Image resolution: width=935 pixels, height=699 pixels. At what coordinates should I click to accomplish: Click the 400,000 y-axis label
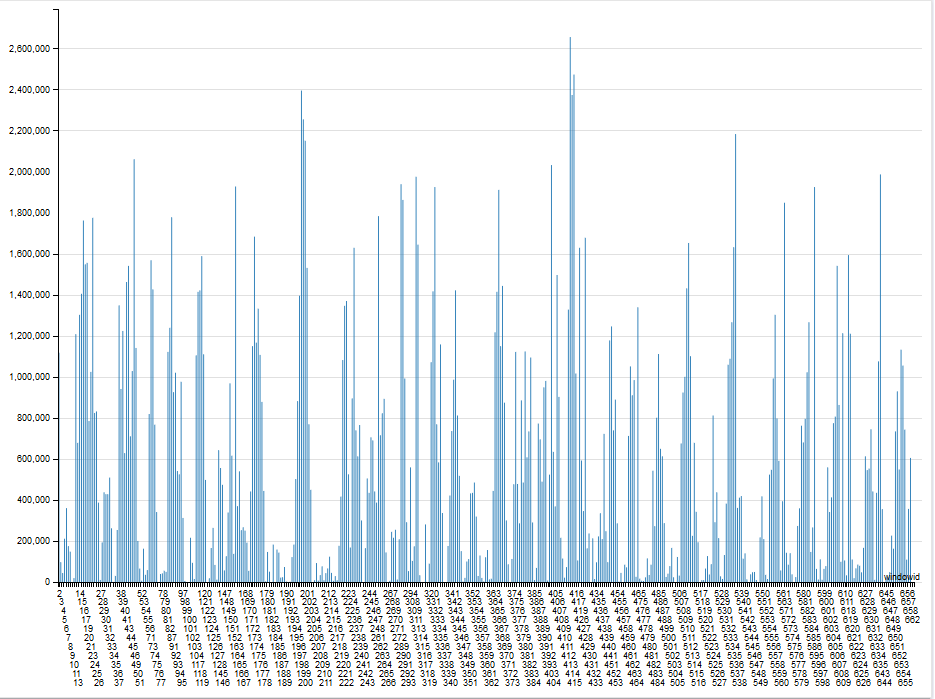[x=31, y=500]
